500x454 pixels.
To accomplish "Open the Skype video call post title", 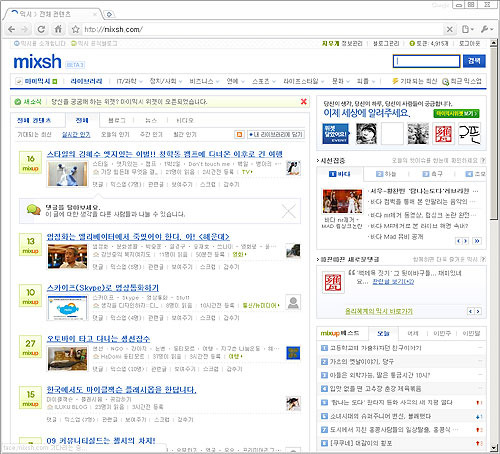I will tap(103, 287).
